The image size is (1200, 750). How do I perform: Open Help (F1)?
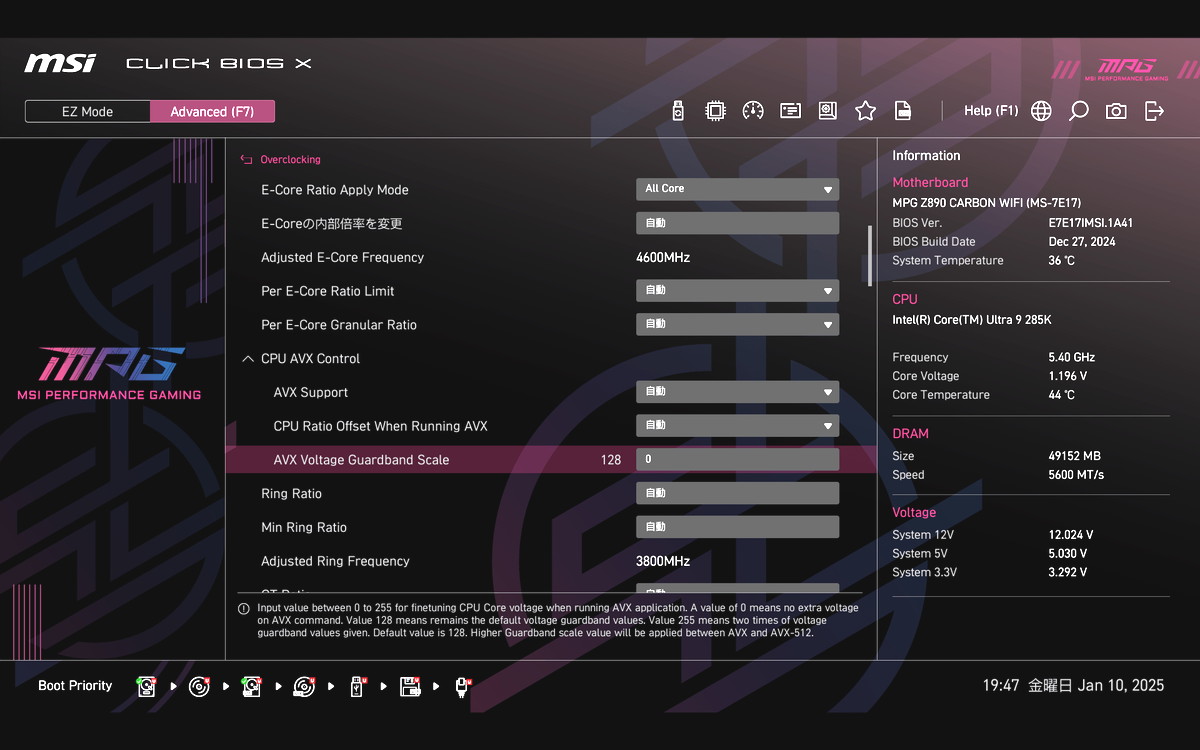click(991, 111)
